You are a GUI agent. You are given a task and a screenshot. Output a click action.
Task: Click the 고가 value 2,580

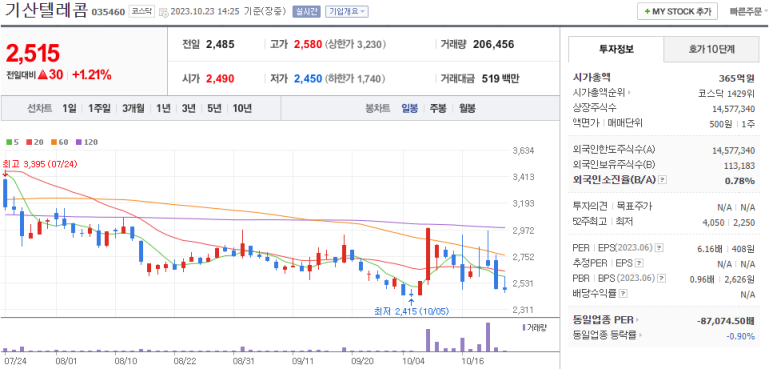coord(308,44)
